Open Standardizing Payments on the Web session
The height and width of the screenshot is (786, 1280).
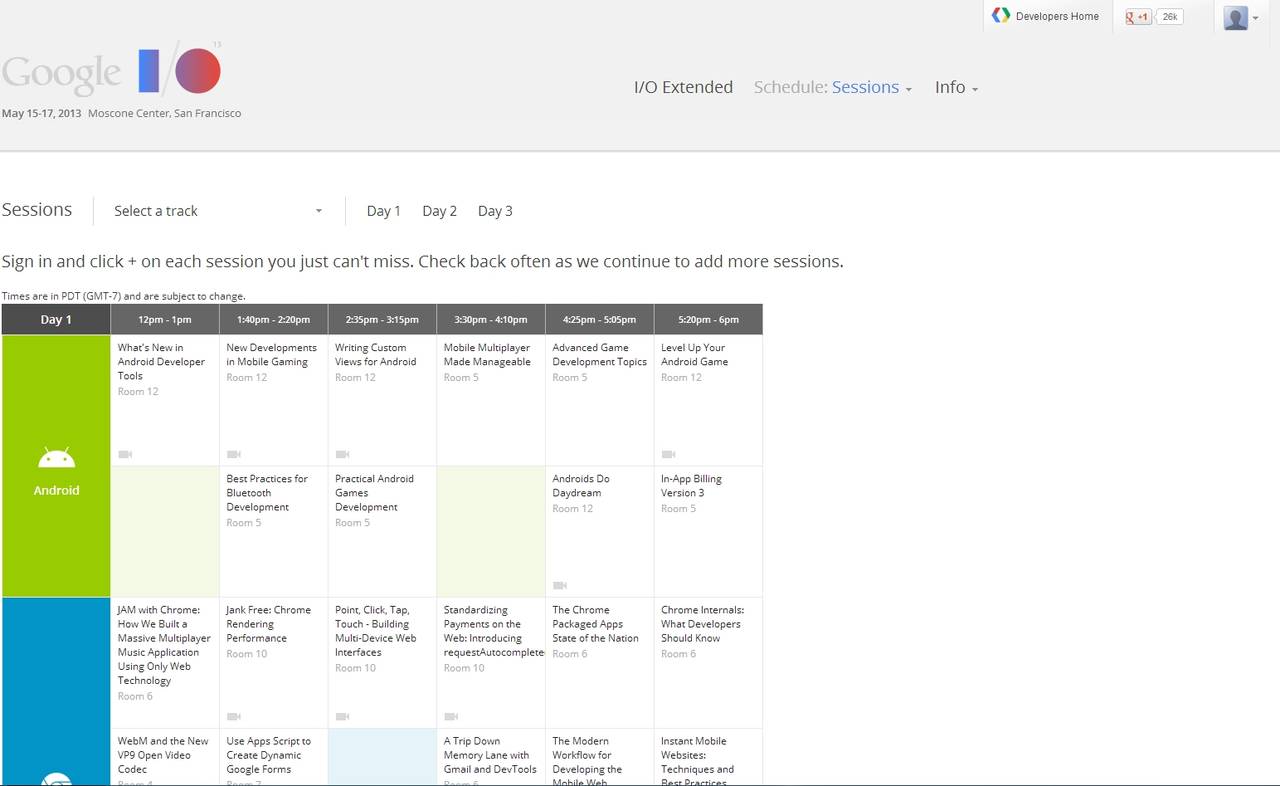pos(494,631)
